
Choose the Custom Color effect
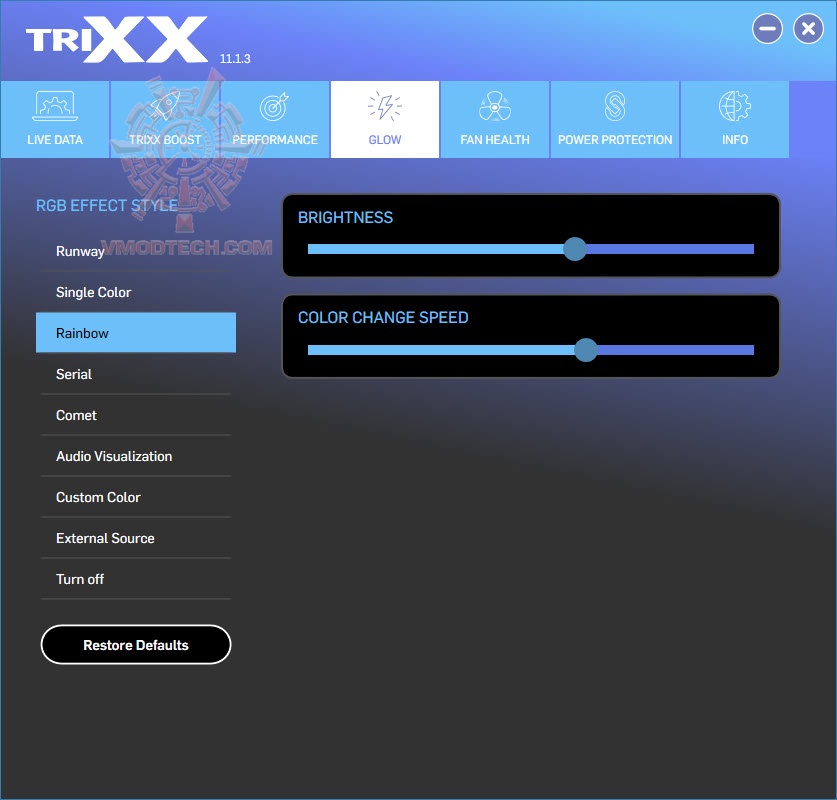pos(136,497)
